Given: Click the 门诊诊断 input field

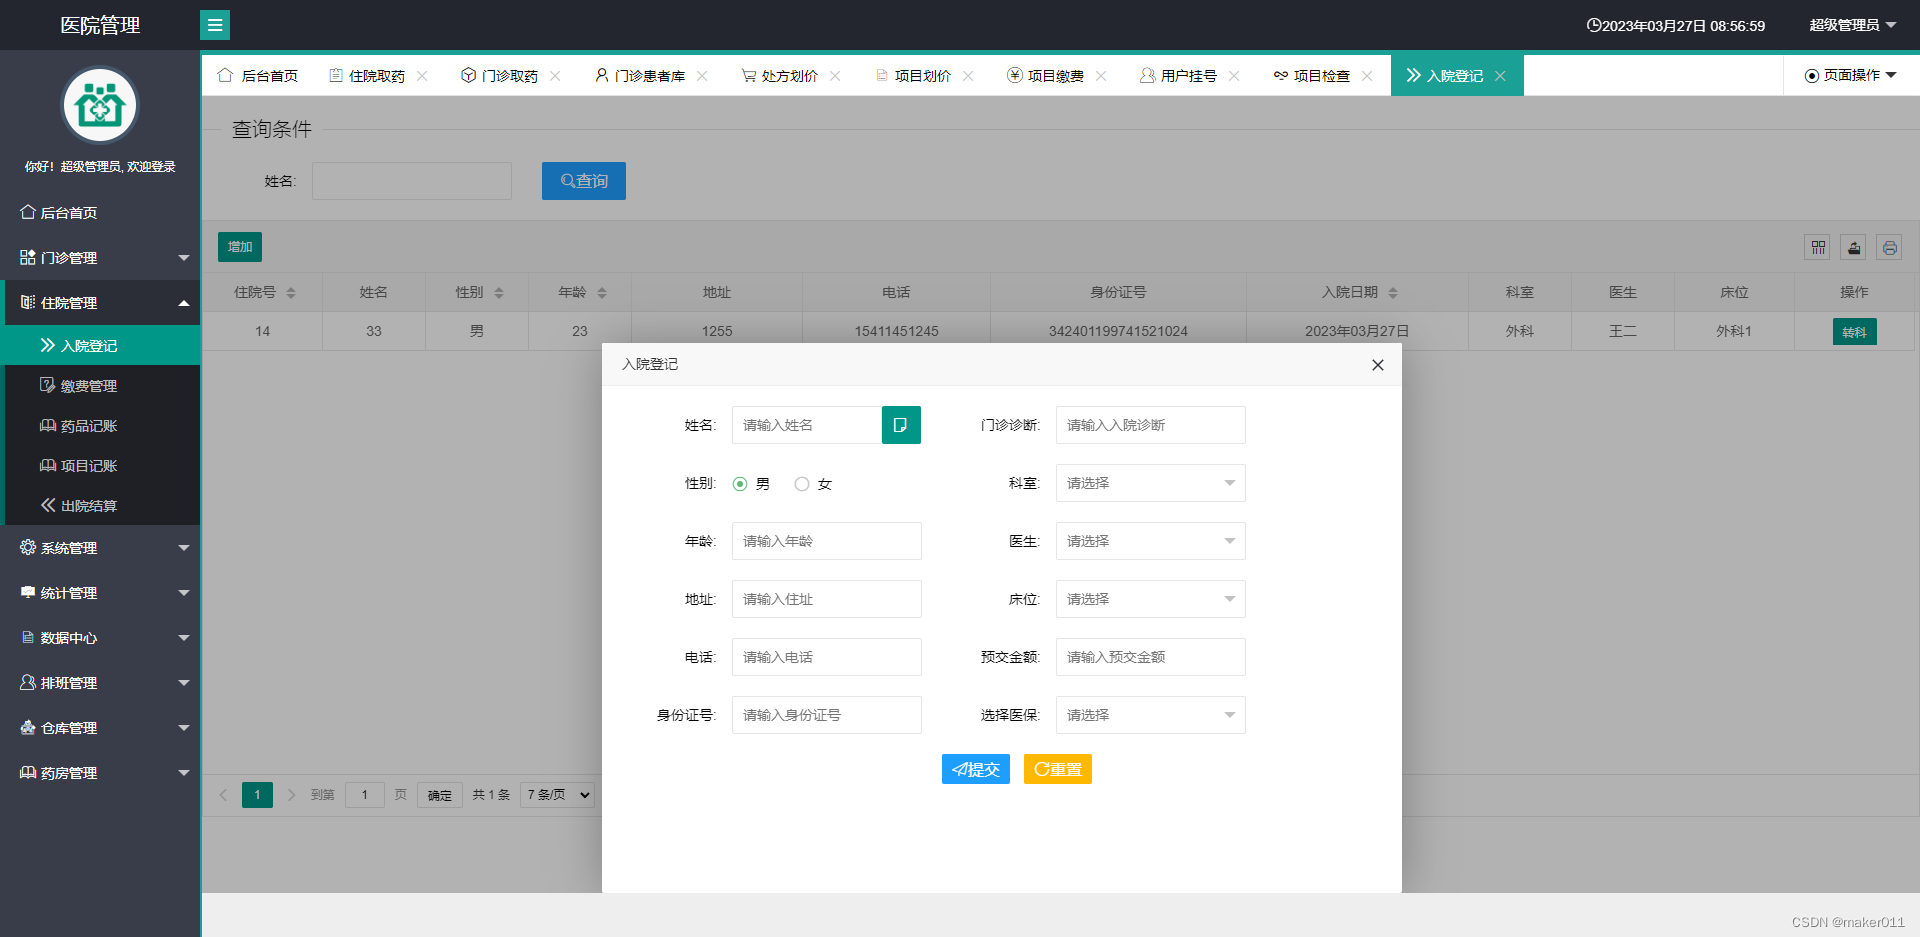Looking at the screenshot, I should click(x=1151, y=425).
